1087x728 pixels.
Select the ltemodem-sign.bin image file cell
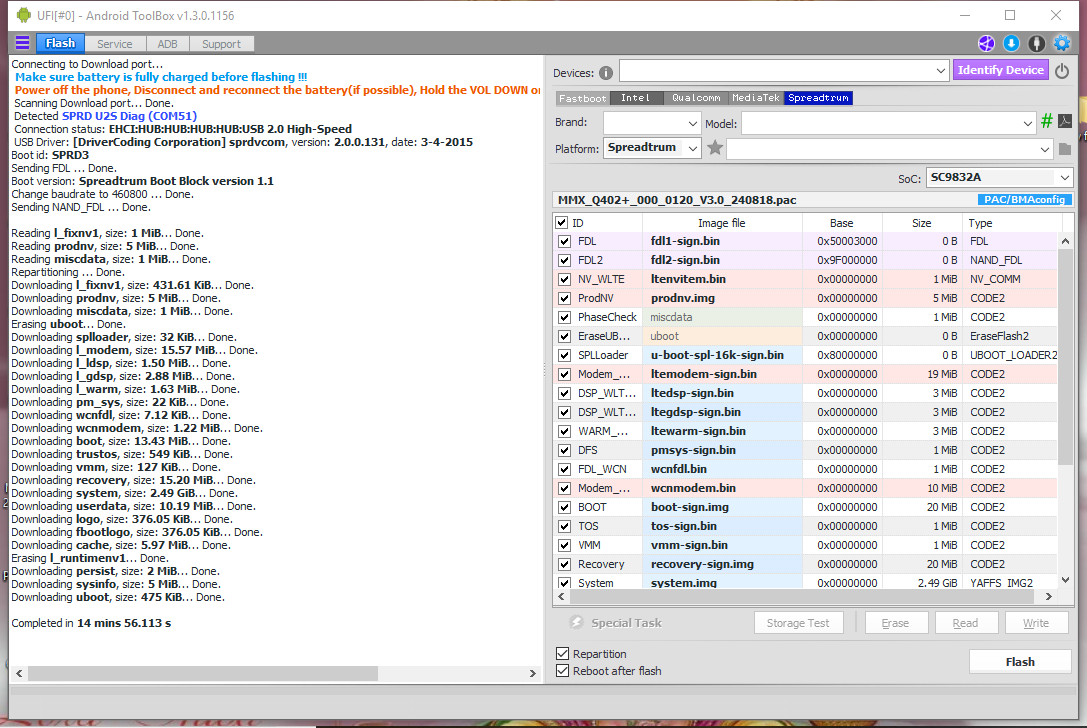click(723, 374)
